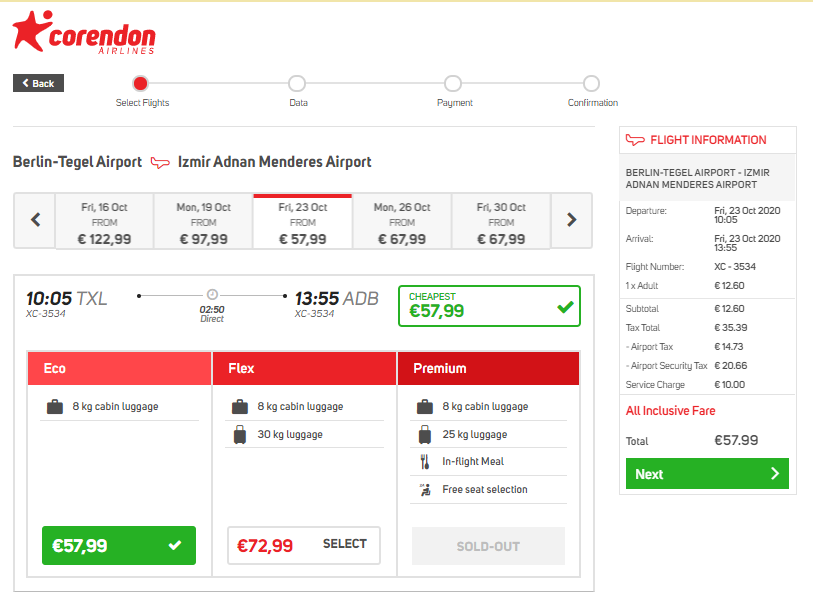Click the Payment step indicator circle
The height and width of the screenshot is (597, 813).
point(453,84)
